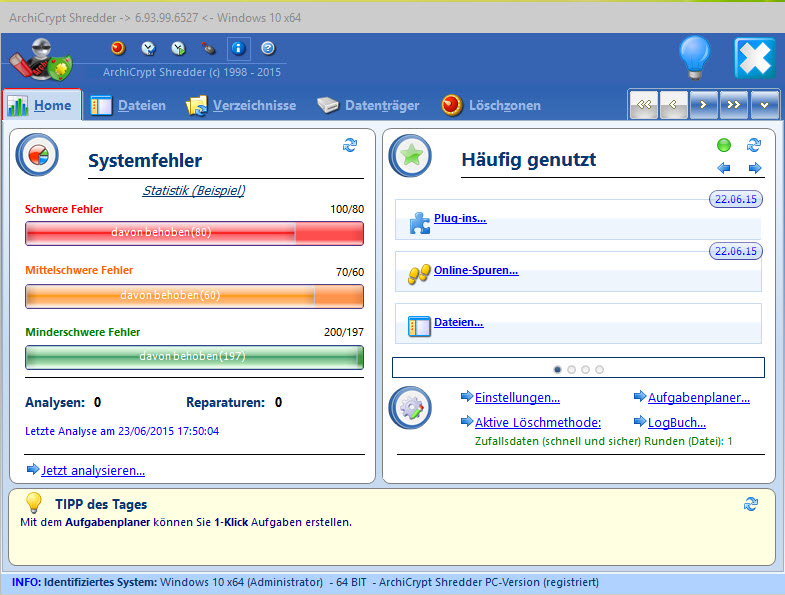Click the next single-arrow navigation button
Viewport: 785px width, 595px height.
[704, 104]
